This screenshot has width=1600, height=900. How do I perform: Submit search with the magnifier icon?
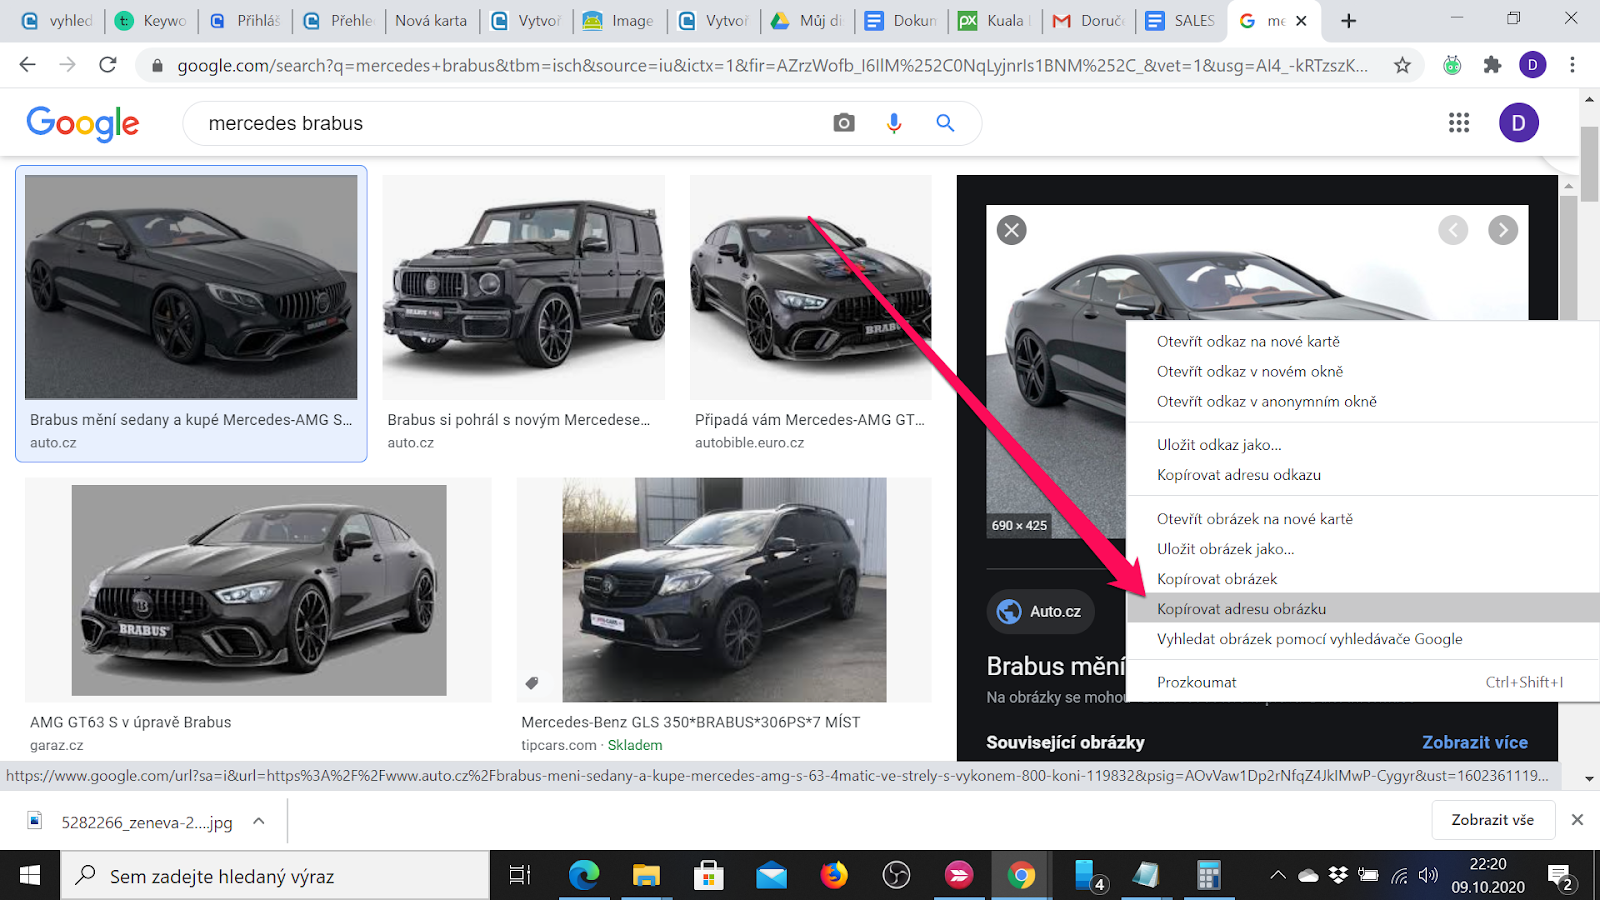pos(945,123)
